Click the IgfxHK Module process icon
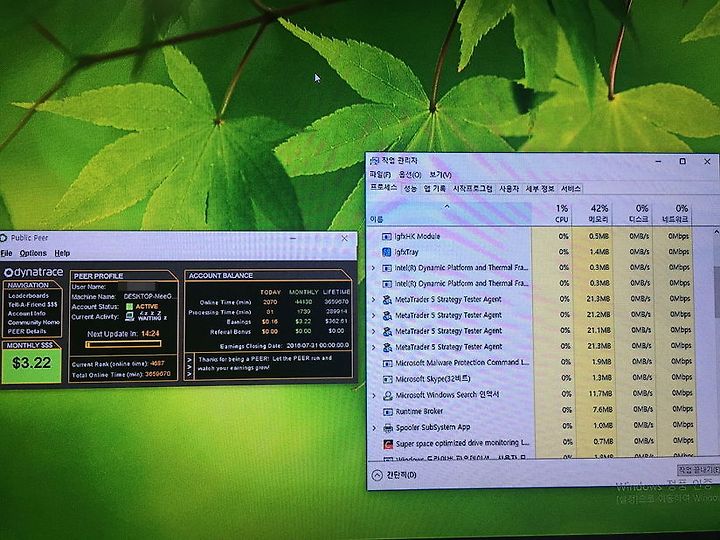 pos(387,236)
